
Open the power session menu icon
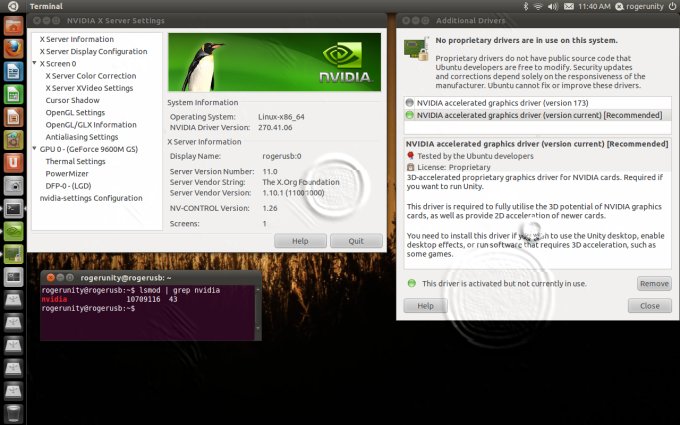click(672, 6)
